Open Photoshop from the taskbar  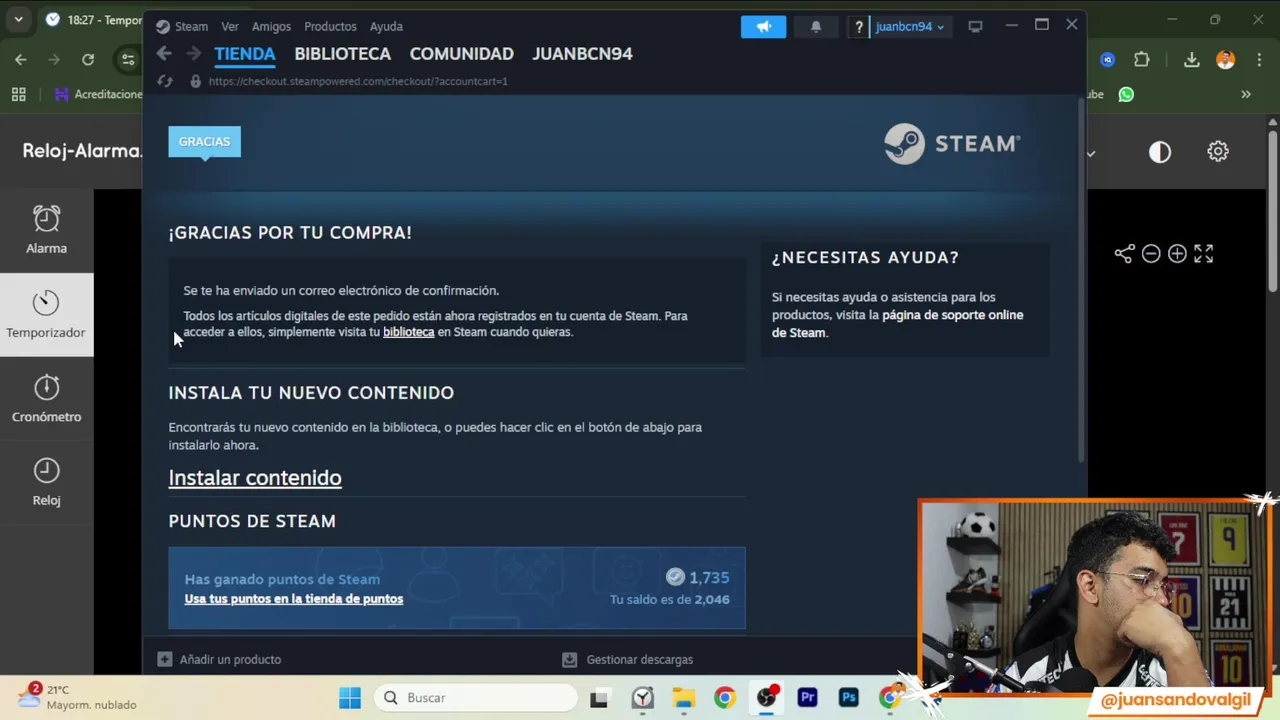click(849, 698)
